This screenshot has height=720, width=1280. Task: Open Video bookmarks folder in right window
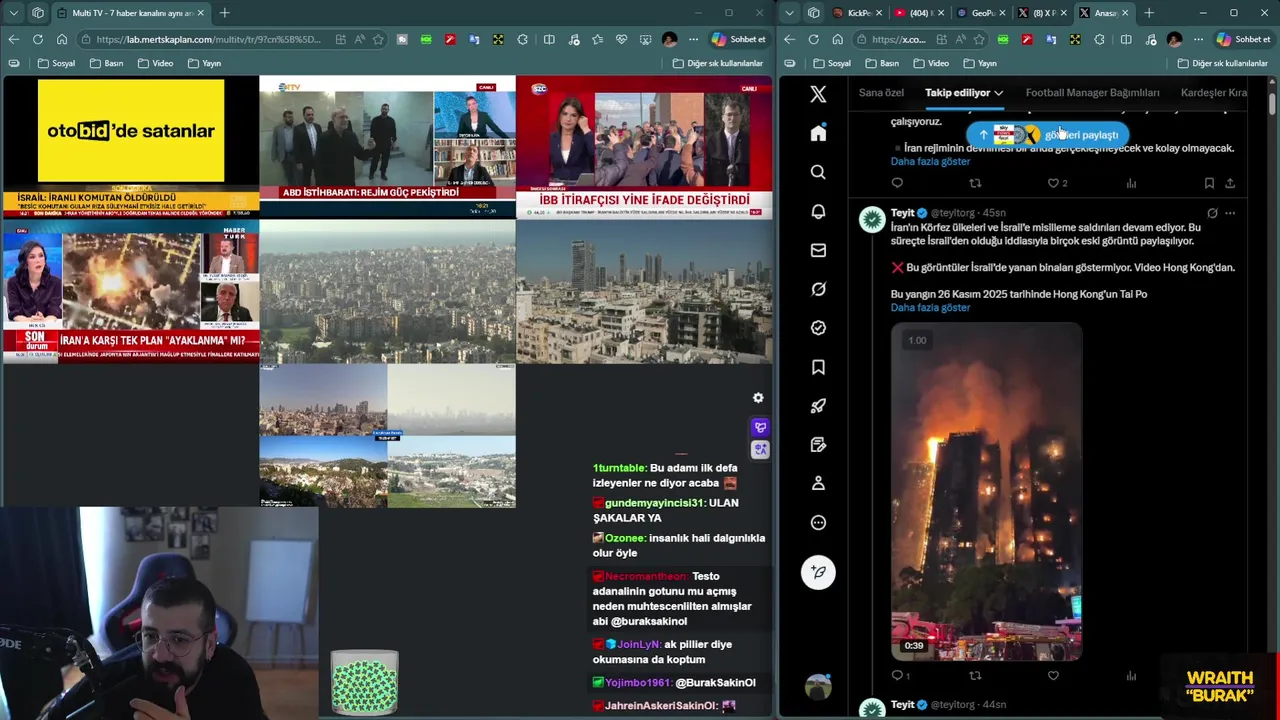(930, 63)
